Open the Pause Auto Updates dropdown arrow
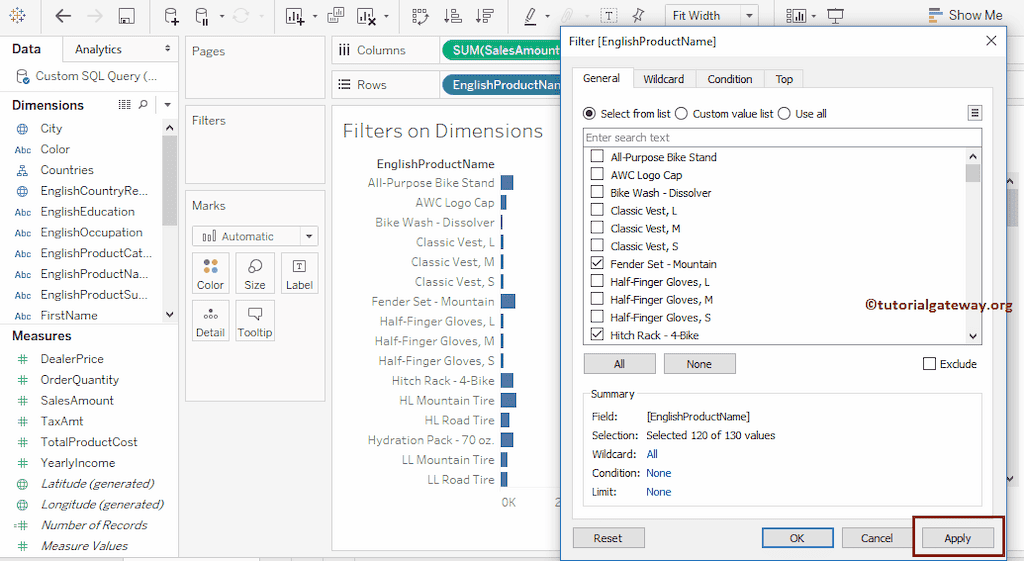1024x561 pixels. pyautogui.click(x=222, y=16)
